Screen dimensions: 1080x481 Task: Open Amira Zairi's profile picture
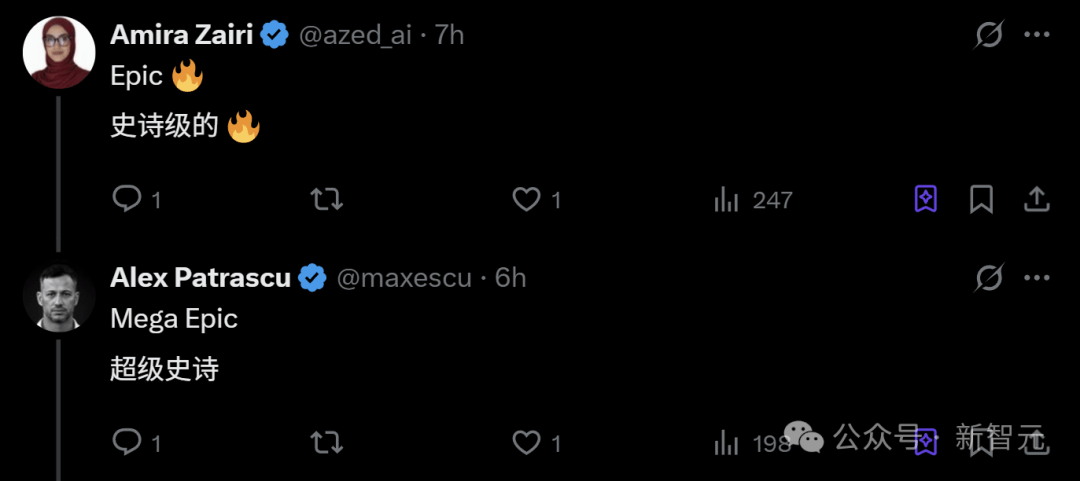pyautogui.click(x=59, y=52)
